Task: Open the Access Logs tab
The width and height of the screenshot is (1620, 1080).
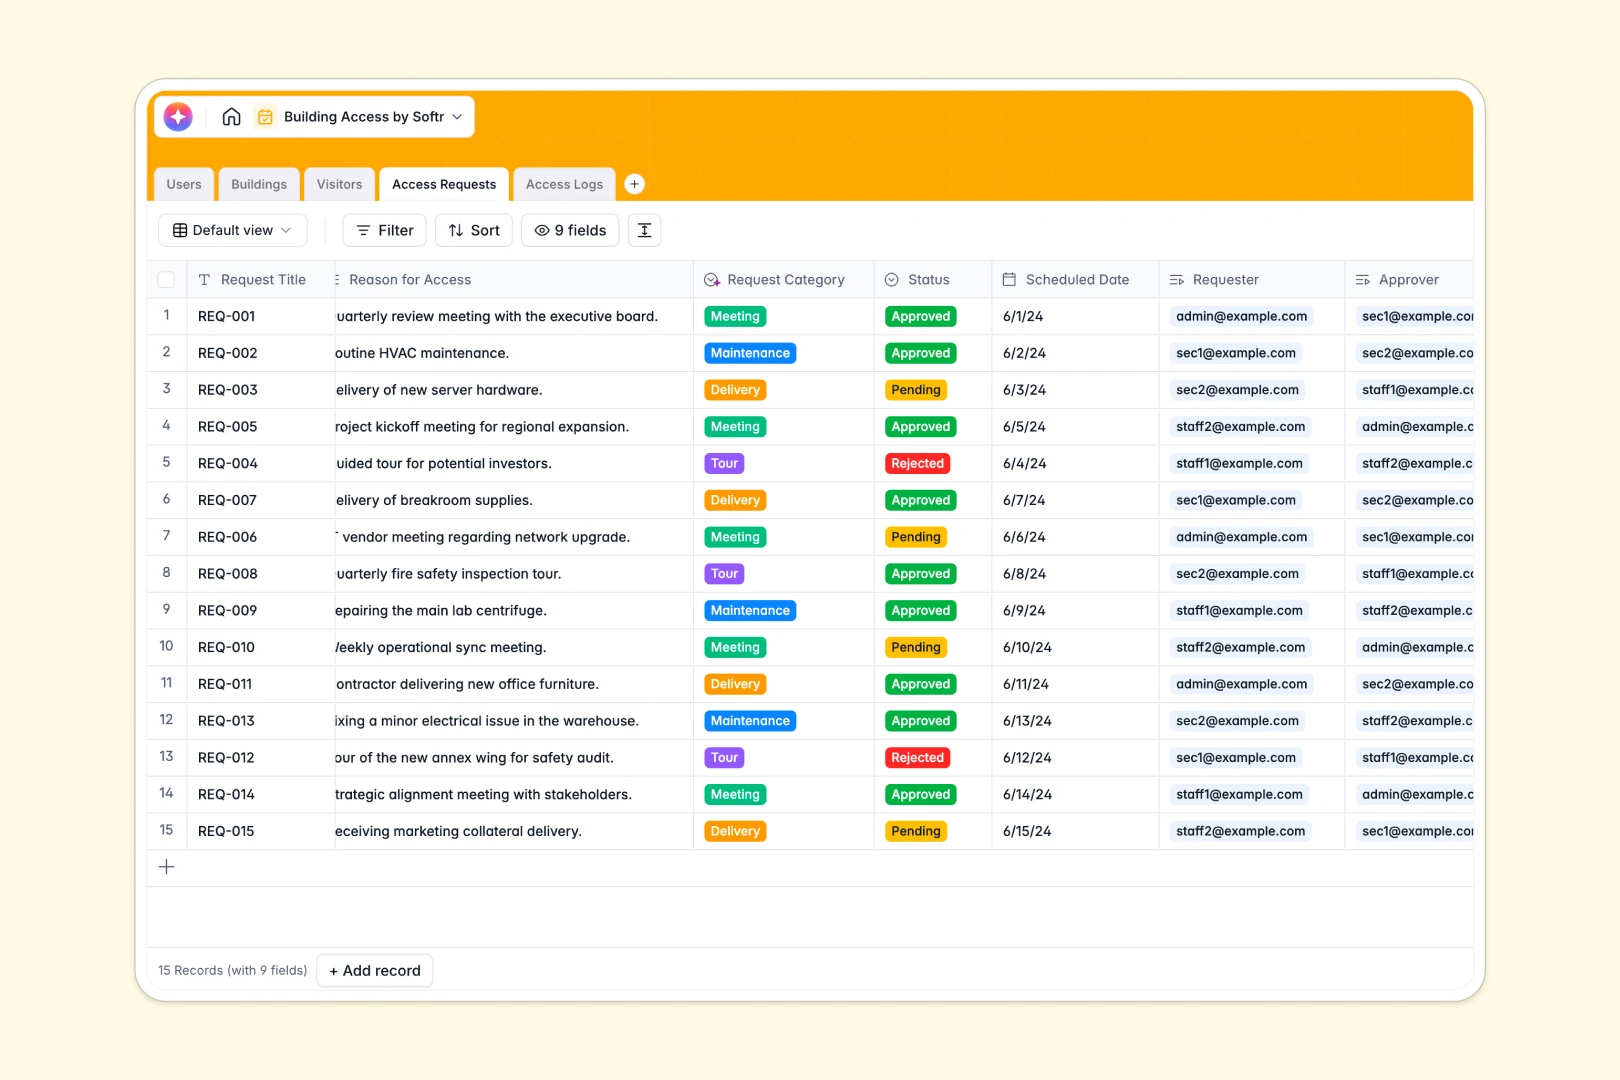Action: (x=565, y=184)
